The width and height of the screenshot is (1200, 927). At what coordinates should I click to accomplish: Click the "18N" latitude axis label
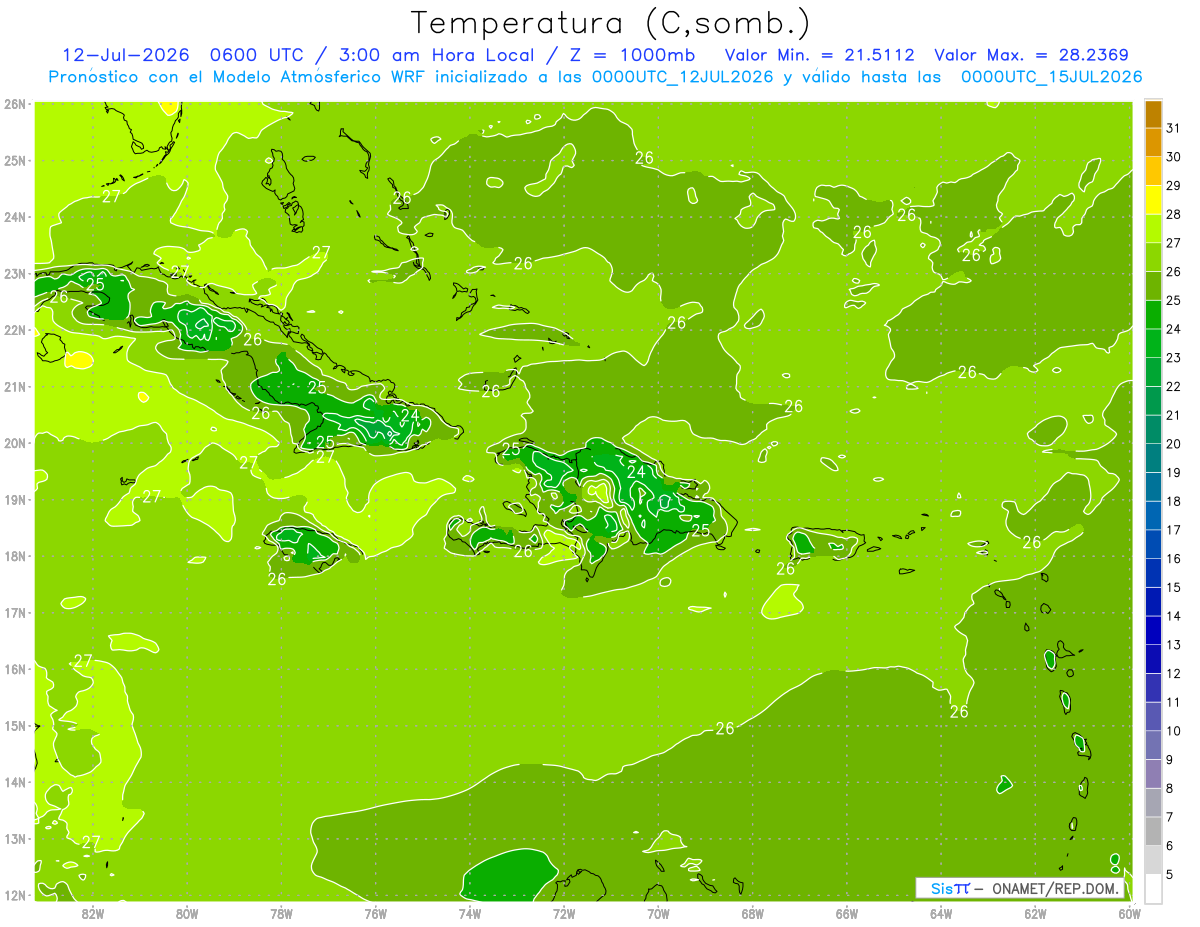(15, 556)
